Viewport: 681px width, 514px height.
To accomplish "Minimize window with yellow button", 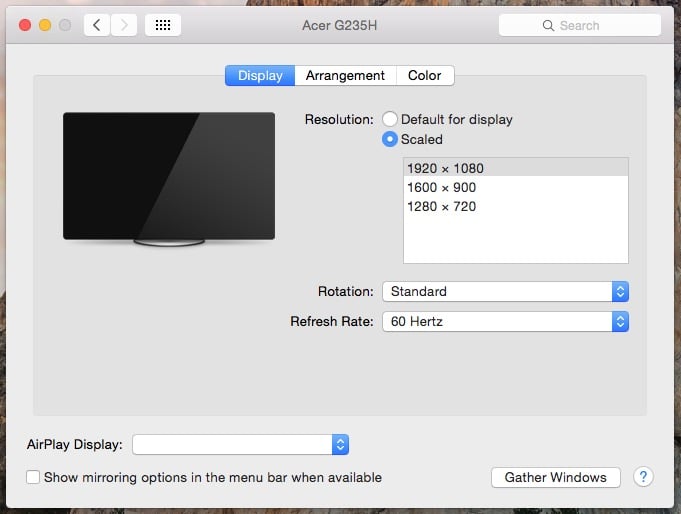I will click(45, 25).
